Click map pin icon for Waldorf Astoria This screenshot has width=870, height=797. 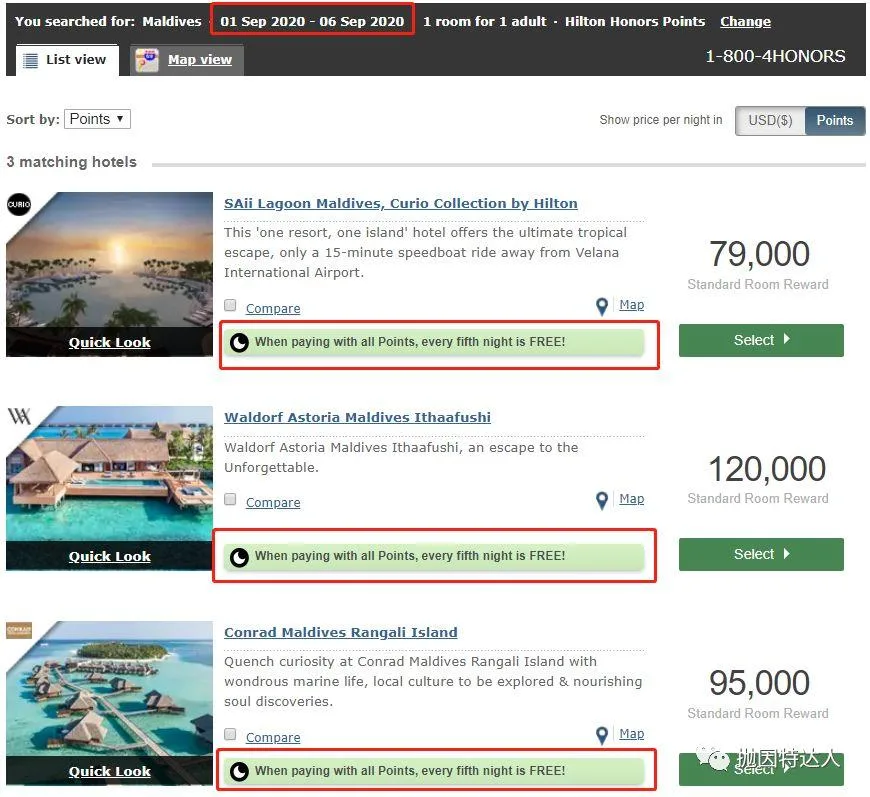602,501
